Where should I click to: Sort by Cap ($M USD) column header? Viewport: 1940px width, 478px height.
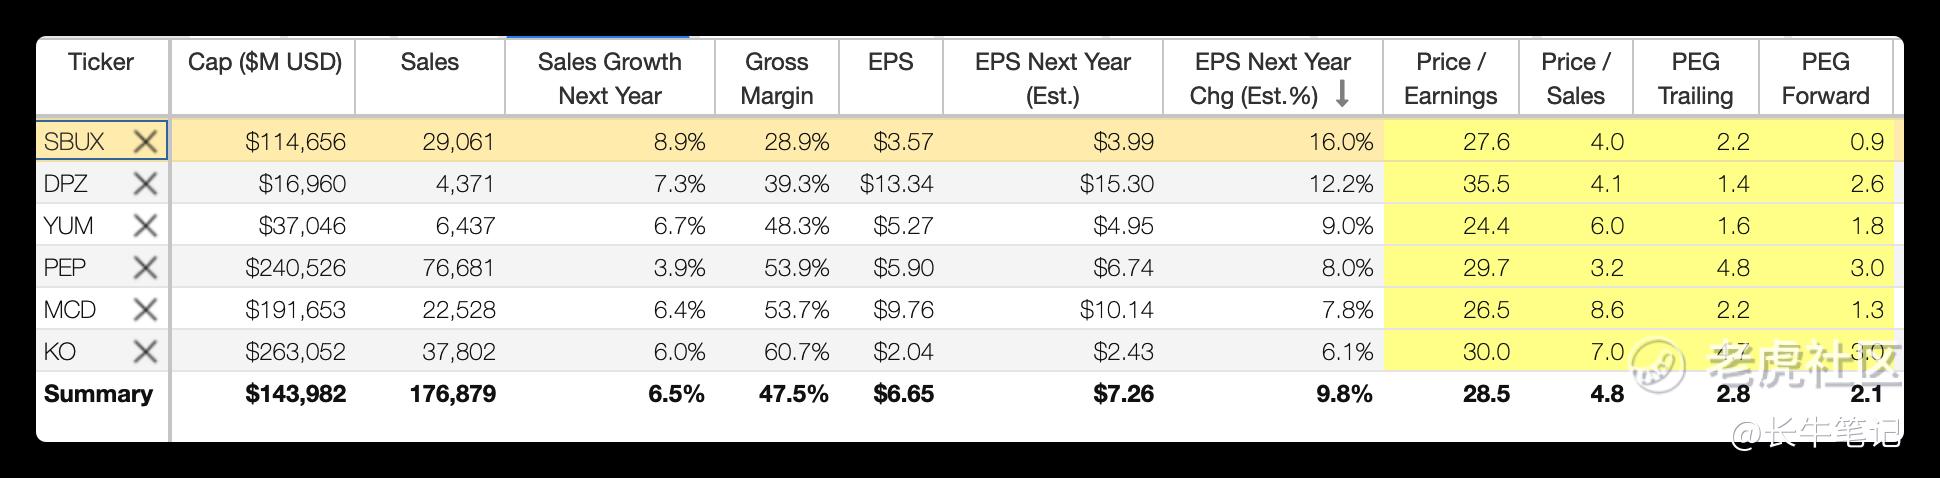264,62
